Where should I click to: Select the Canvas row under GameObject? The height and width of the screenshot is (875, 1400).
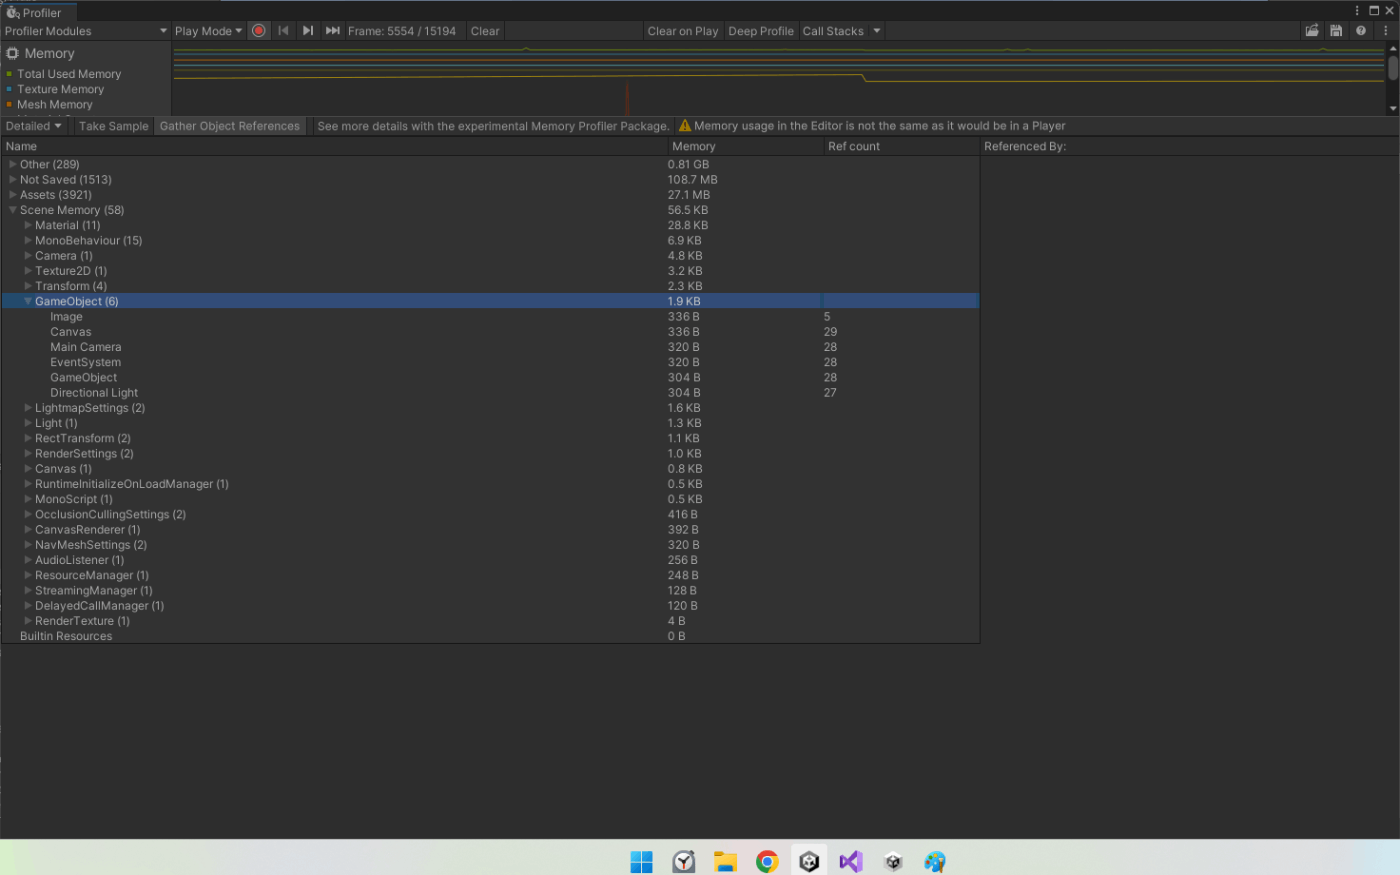coord(490,332)
